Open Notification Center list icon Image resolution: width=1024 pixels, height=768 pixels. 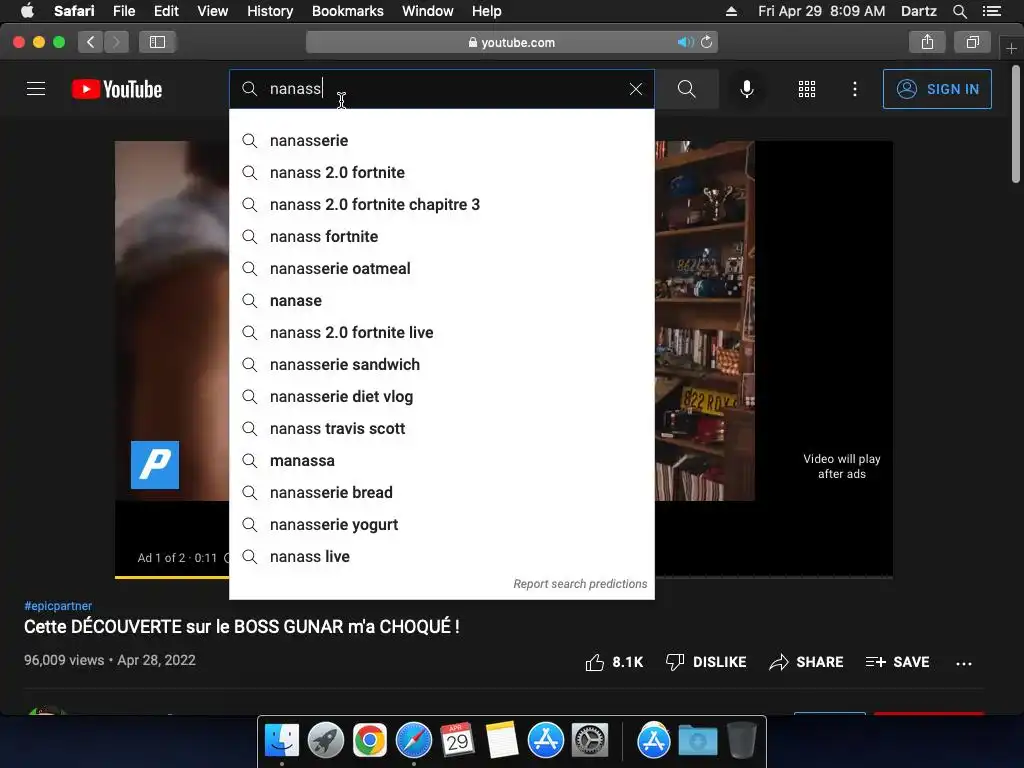(992, 11)
